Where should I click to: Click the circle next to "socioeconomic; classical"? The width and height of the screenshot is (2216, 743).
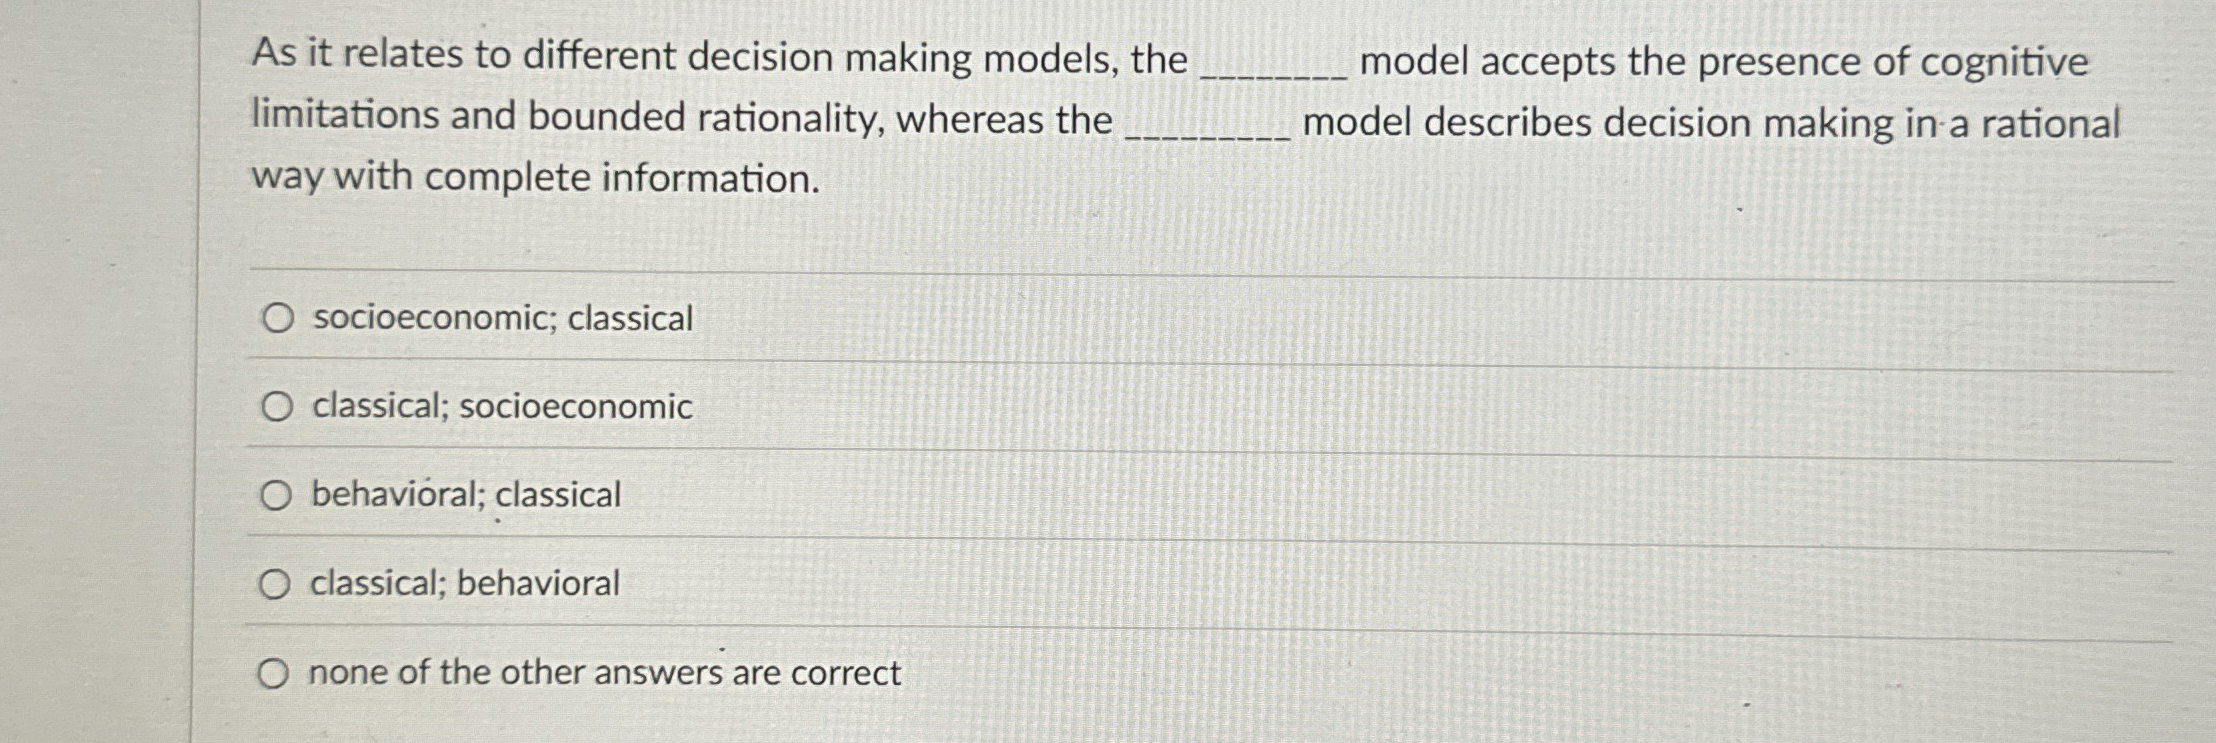(x=277, y=319)
